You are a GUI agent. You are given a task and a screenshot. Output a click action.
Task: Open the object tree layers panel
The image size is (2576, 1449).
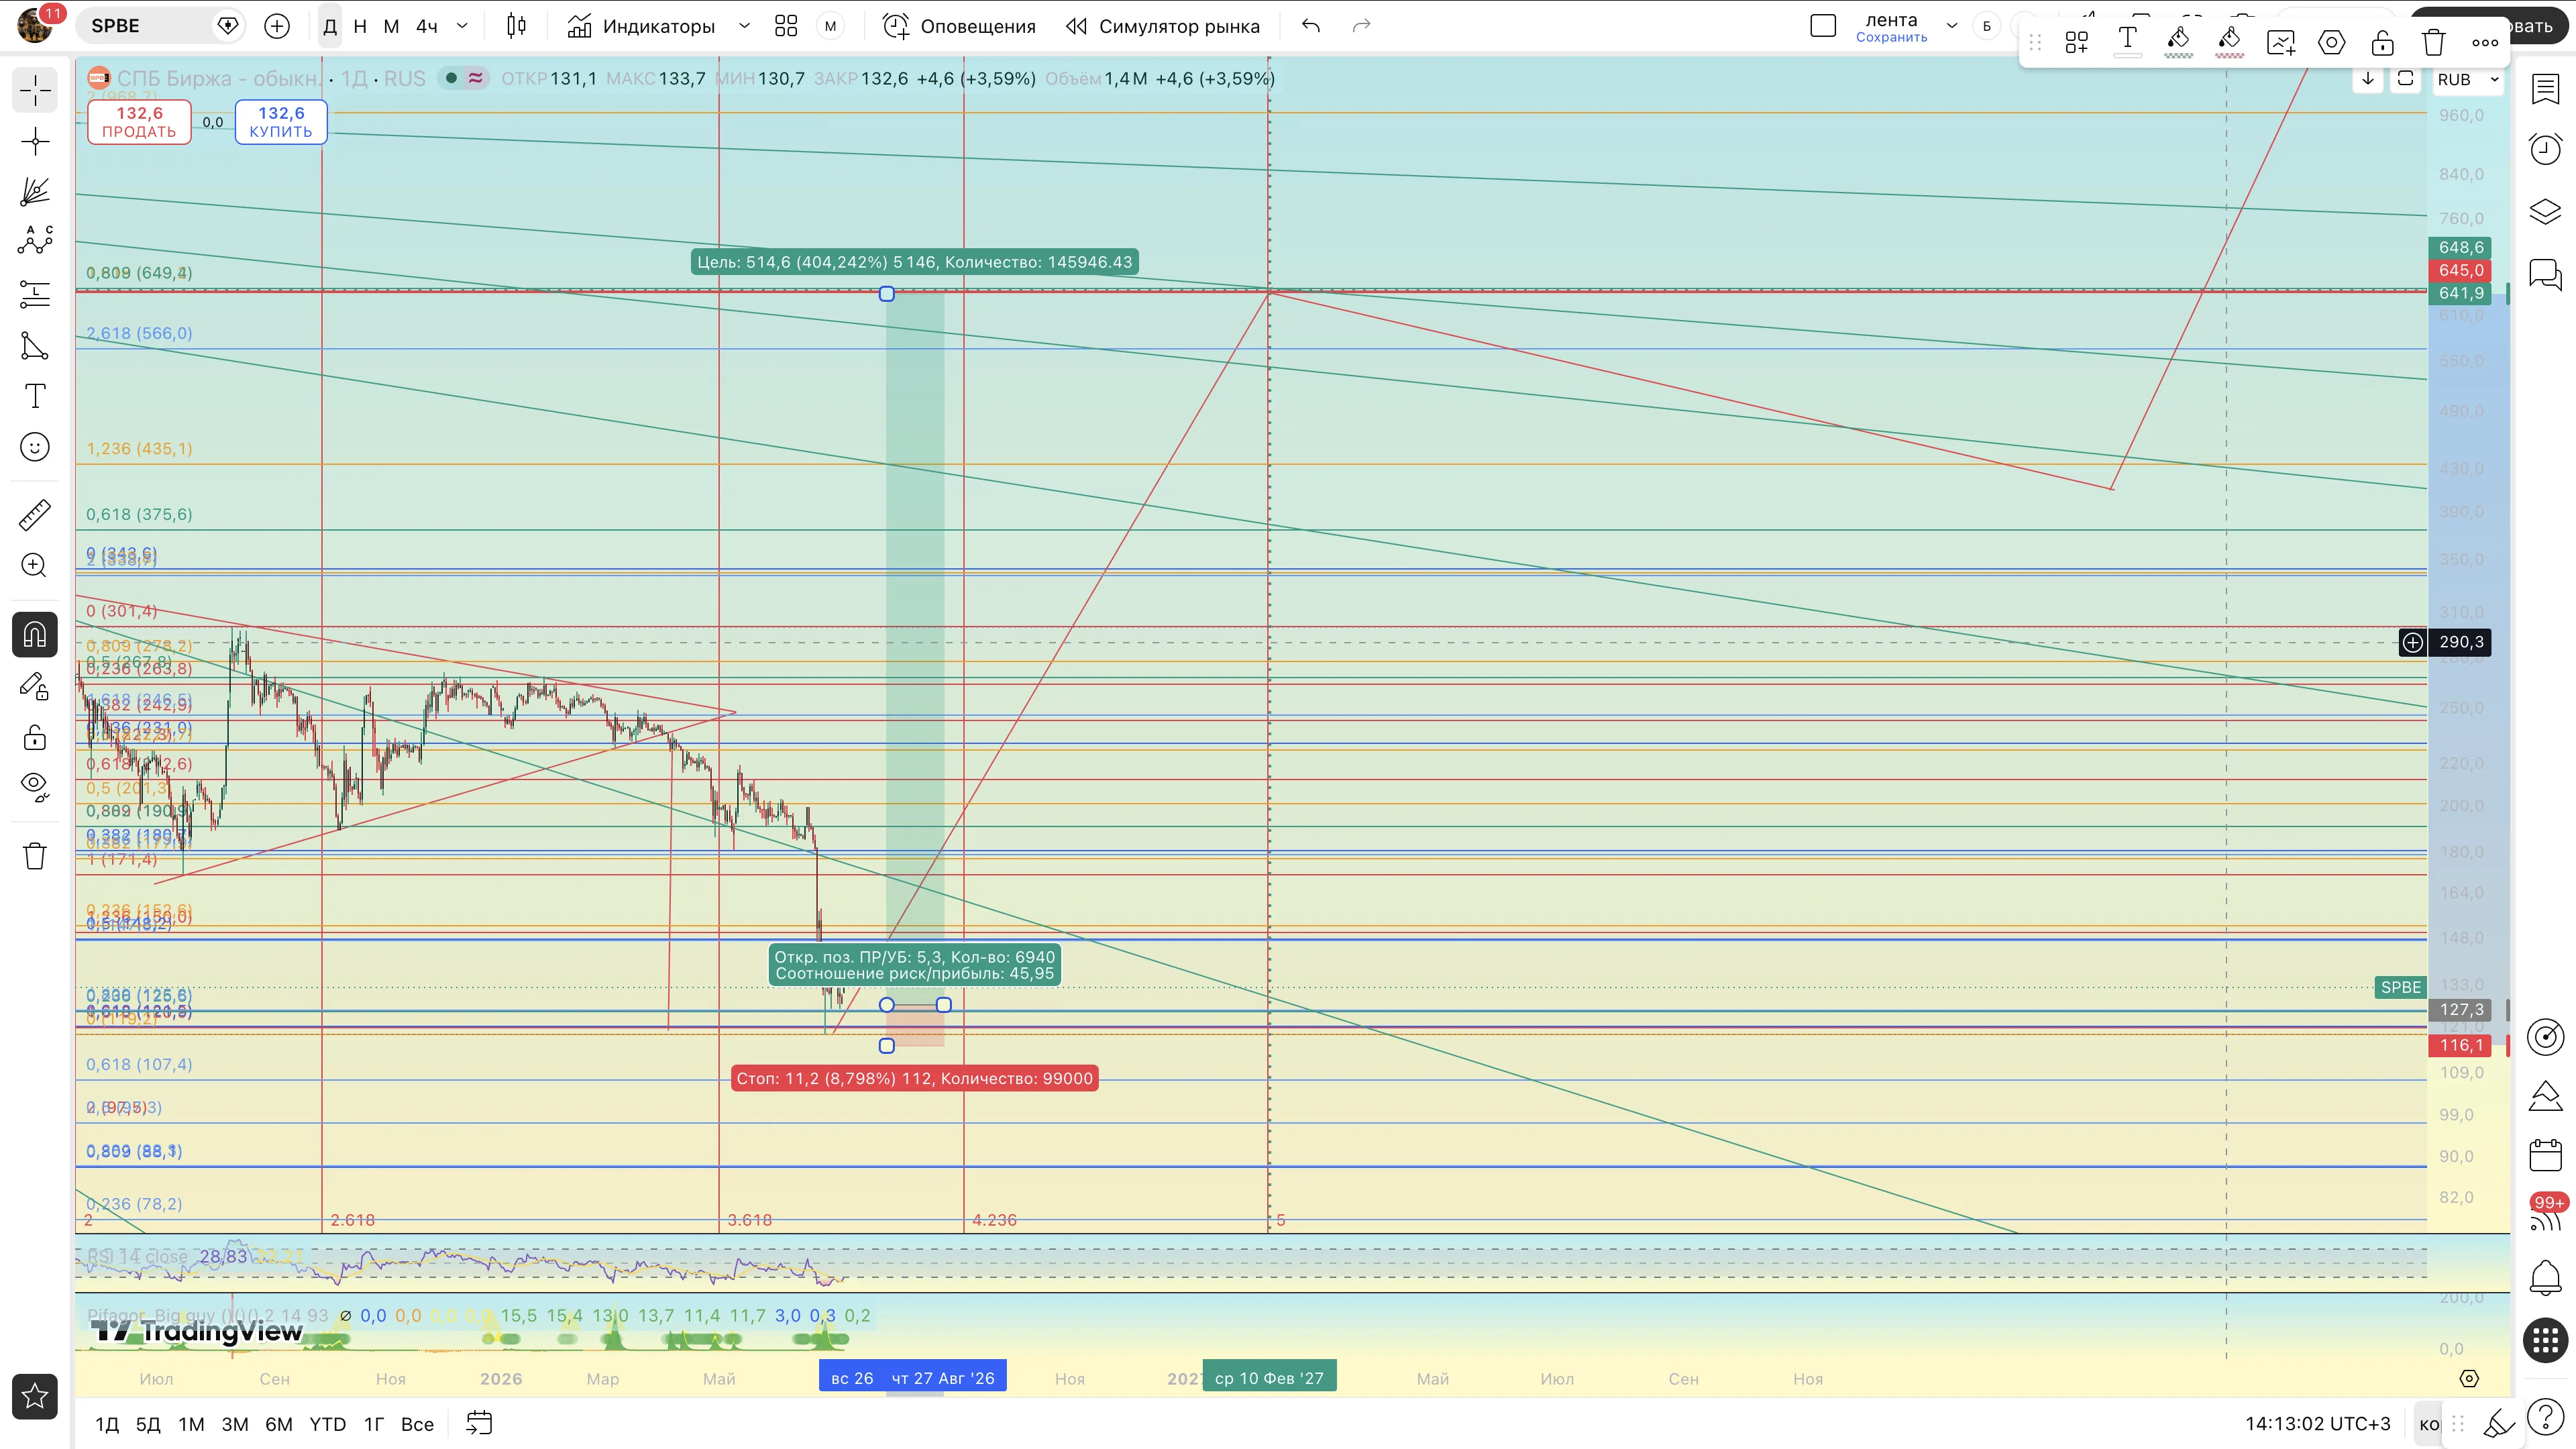(2545, 211)
